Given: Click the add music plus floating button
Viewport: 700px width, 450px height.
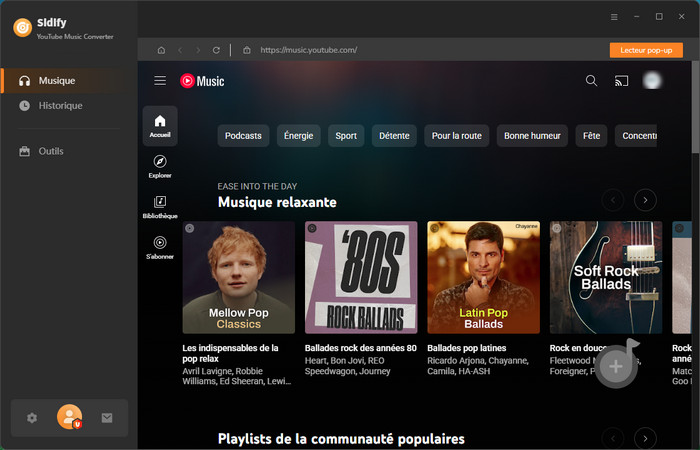Looking at the screenshot, I should (x=616, y=366).
